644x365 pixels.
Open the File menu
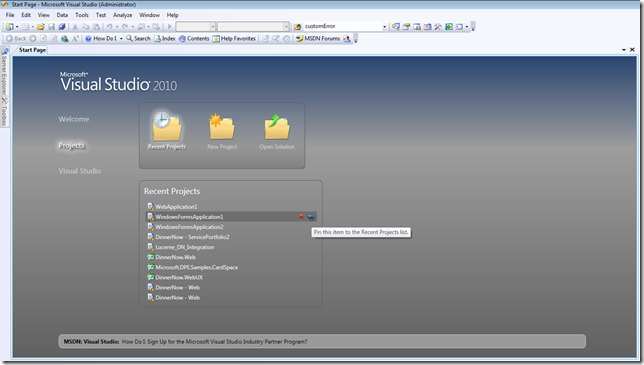(10, 15)
